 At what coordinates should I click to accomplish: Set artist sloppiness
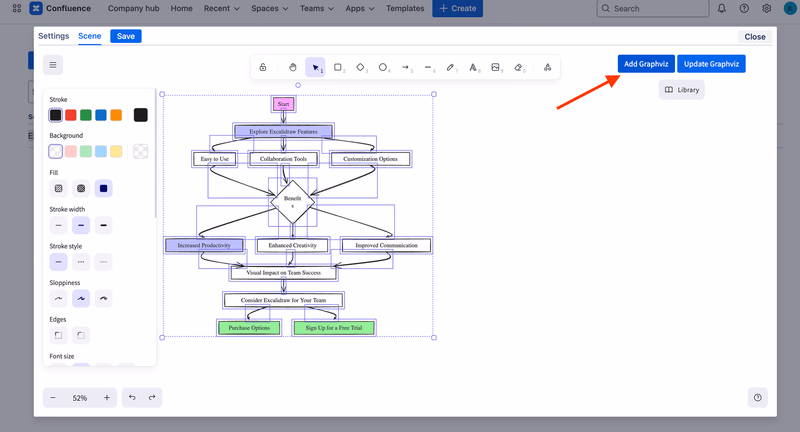(81, 298)
